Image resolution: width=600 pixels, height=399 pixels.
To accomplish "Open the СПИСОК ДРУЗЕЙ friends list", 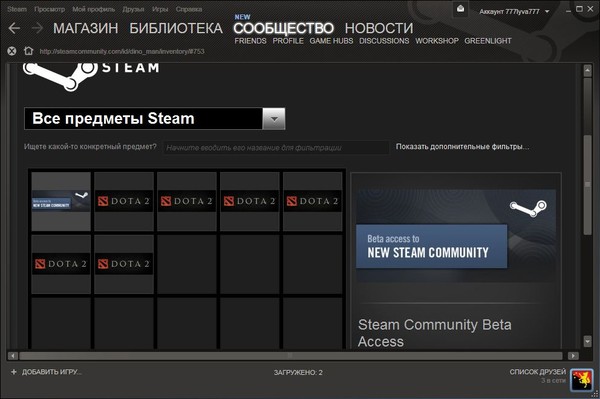I will 538,372.
